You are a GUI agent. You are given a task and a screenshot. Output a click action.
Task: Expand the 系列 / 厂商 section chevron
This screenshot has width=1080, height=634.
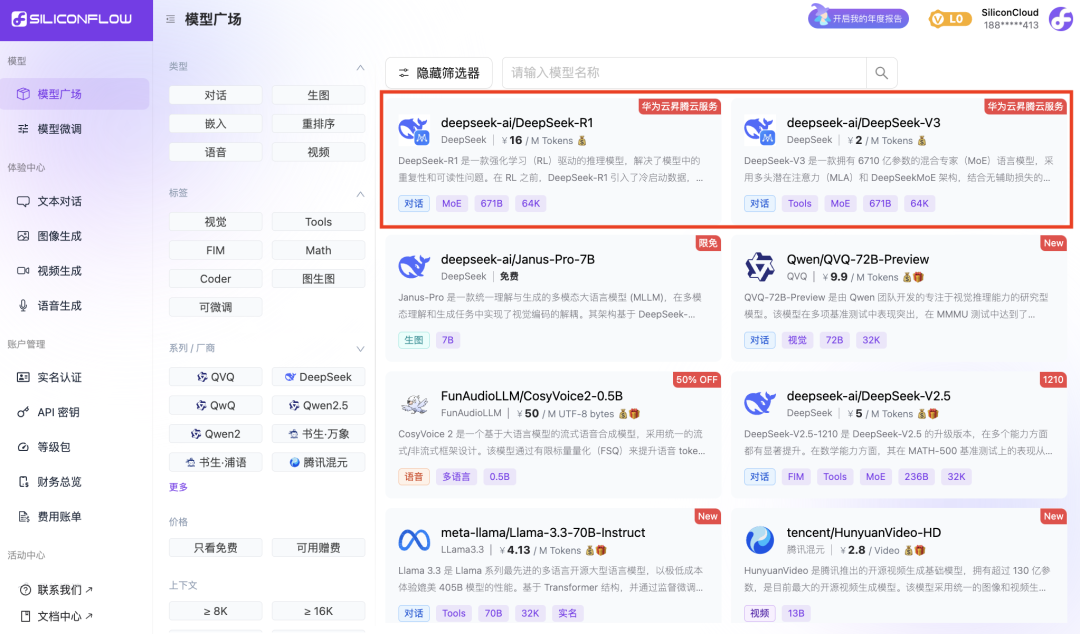click(x=360, y=349)
